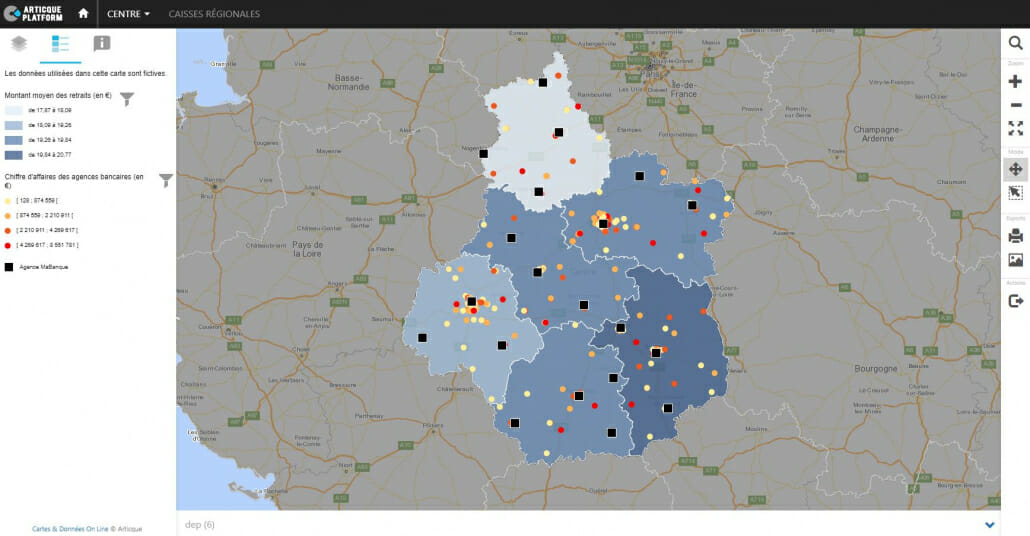Filter the Montant moyen des retraits legend
The image size is (1030, 536).
click(x=127, y=99)
